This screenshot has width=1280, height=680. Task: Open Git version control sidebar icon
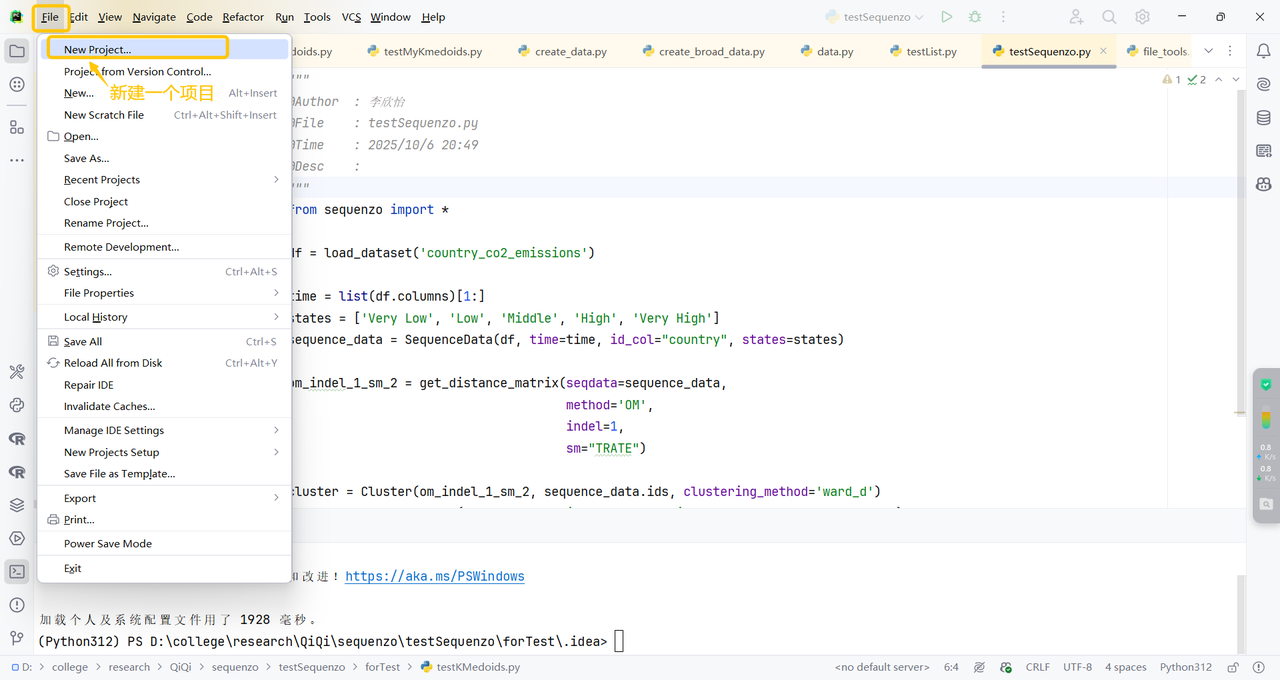point(17,637)
